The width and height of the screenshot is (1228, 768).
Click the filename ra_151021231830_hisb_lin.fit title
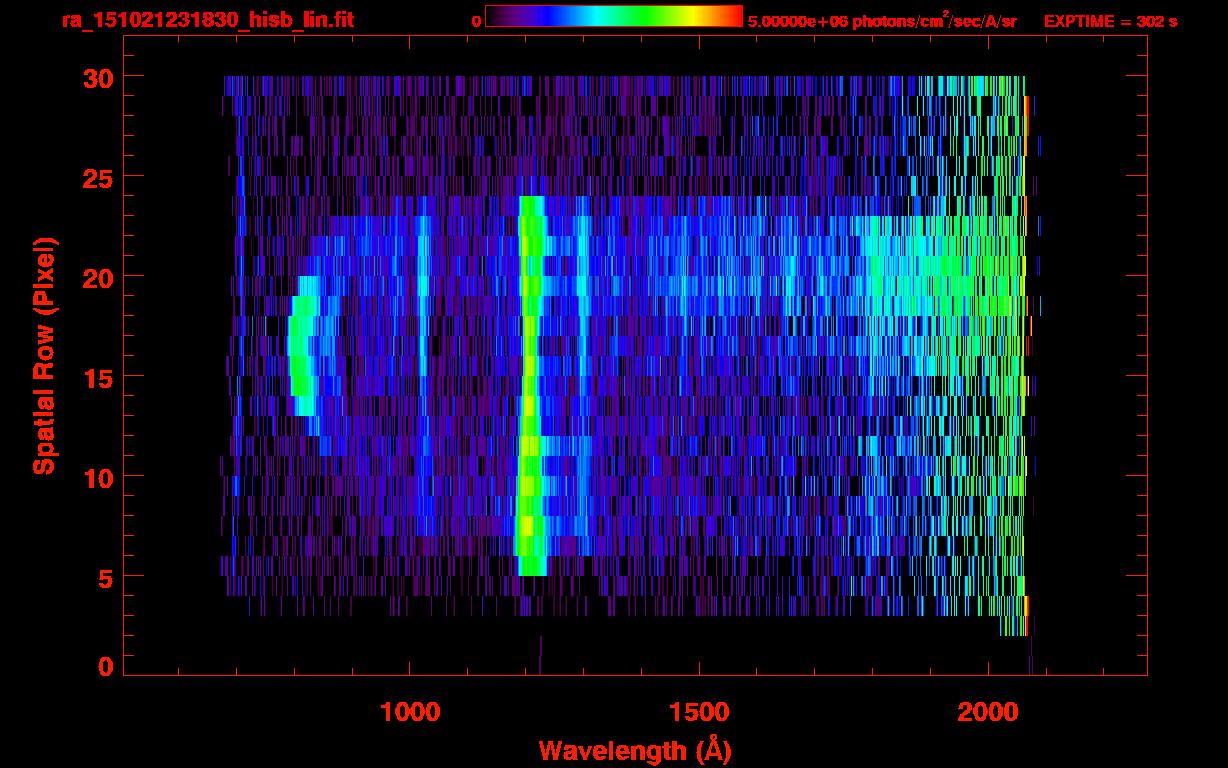tap(208, 20)
